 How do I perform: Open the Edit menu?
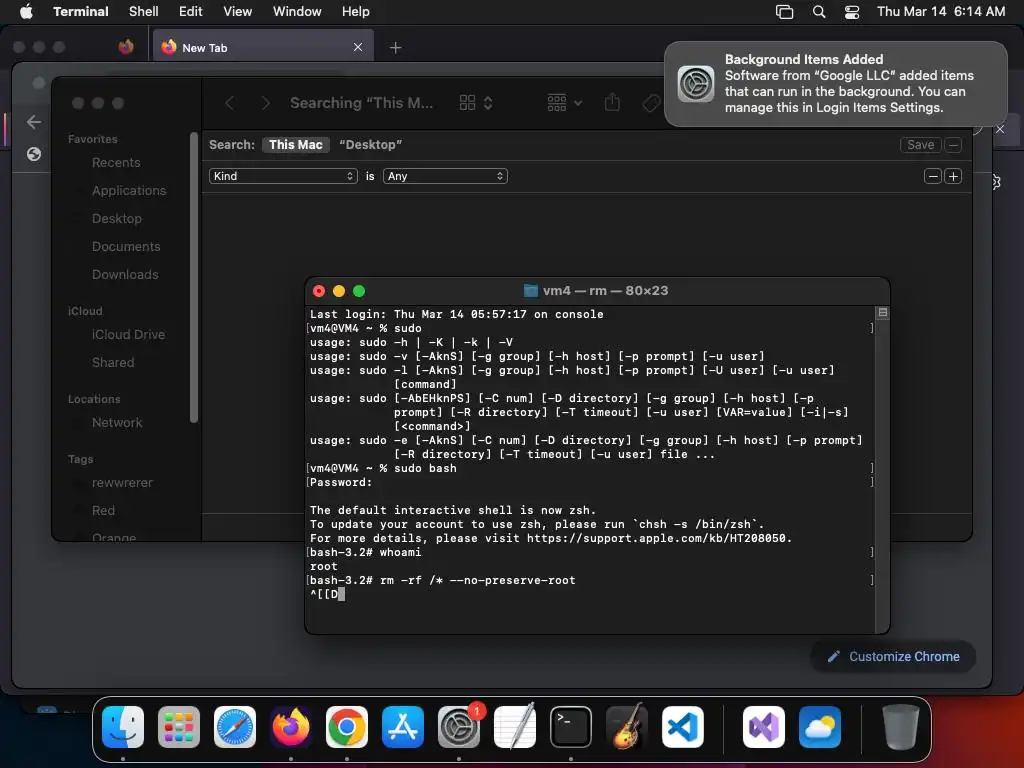click(191, 12)
